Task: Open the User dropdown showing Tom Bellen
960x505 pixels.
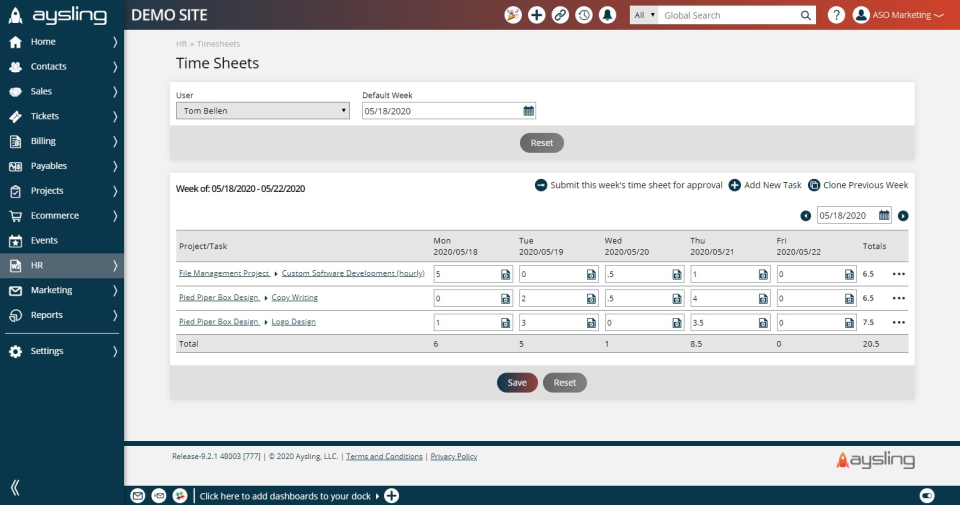Action: click(x=263, y=111)
